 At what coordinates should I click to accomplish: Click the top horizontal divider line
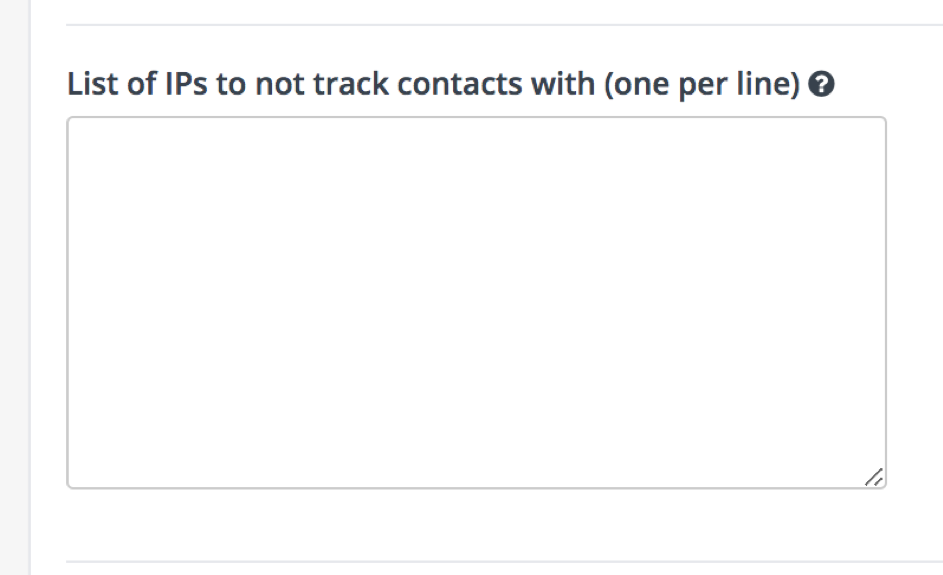(x=504, y=25)
